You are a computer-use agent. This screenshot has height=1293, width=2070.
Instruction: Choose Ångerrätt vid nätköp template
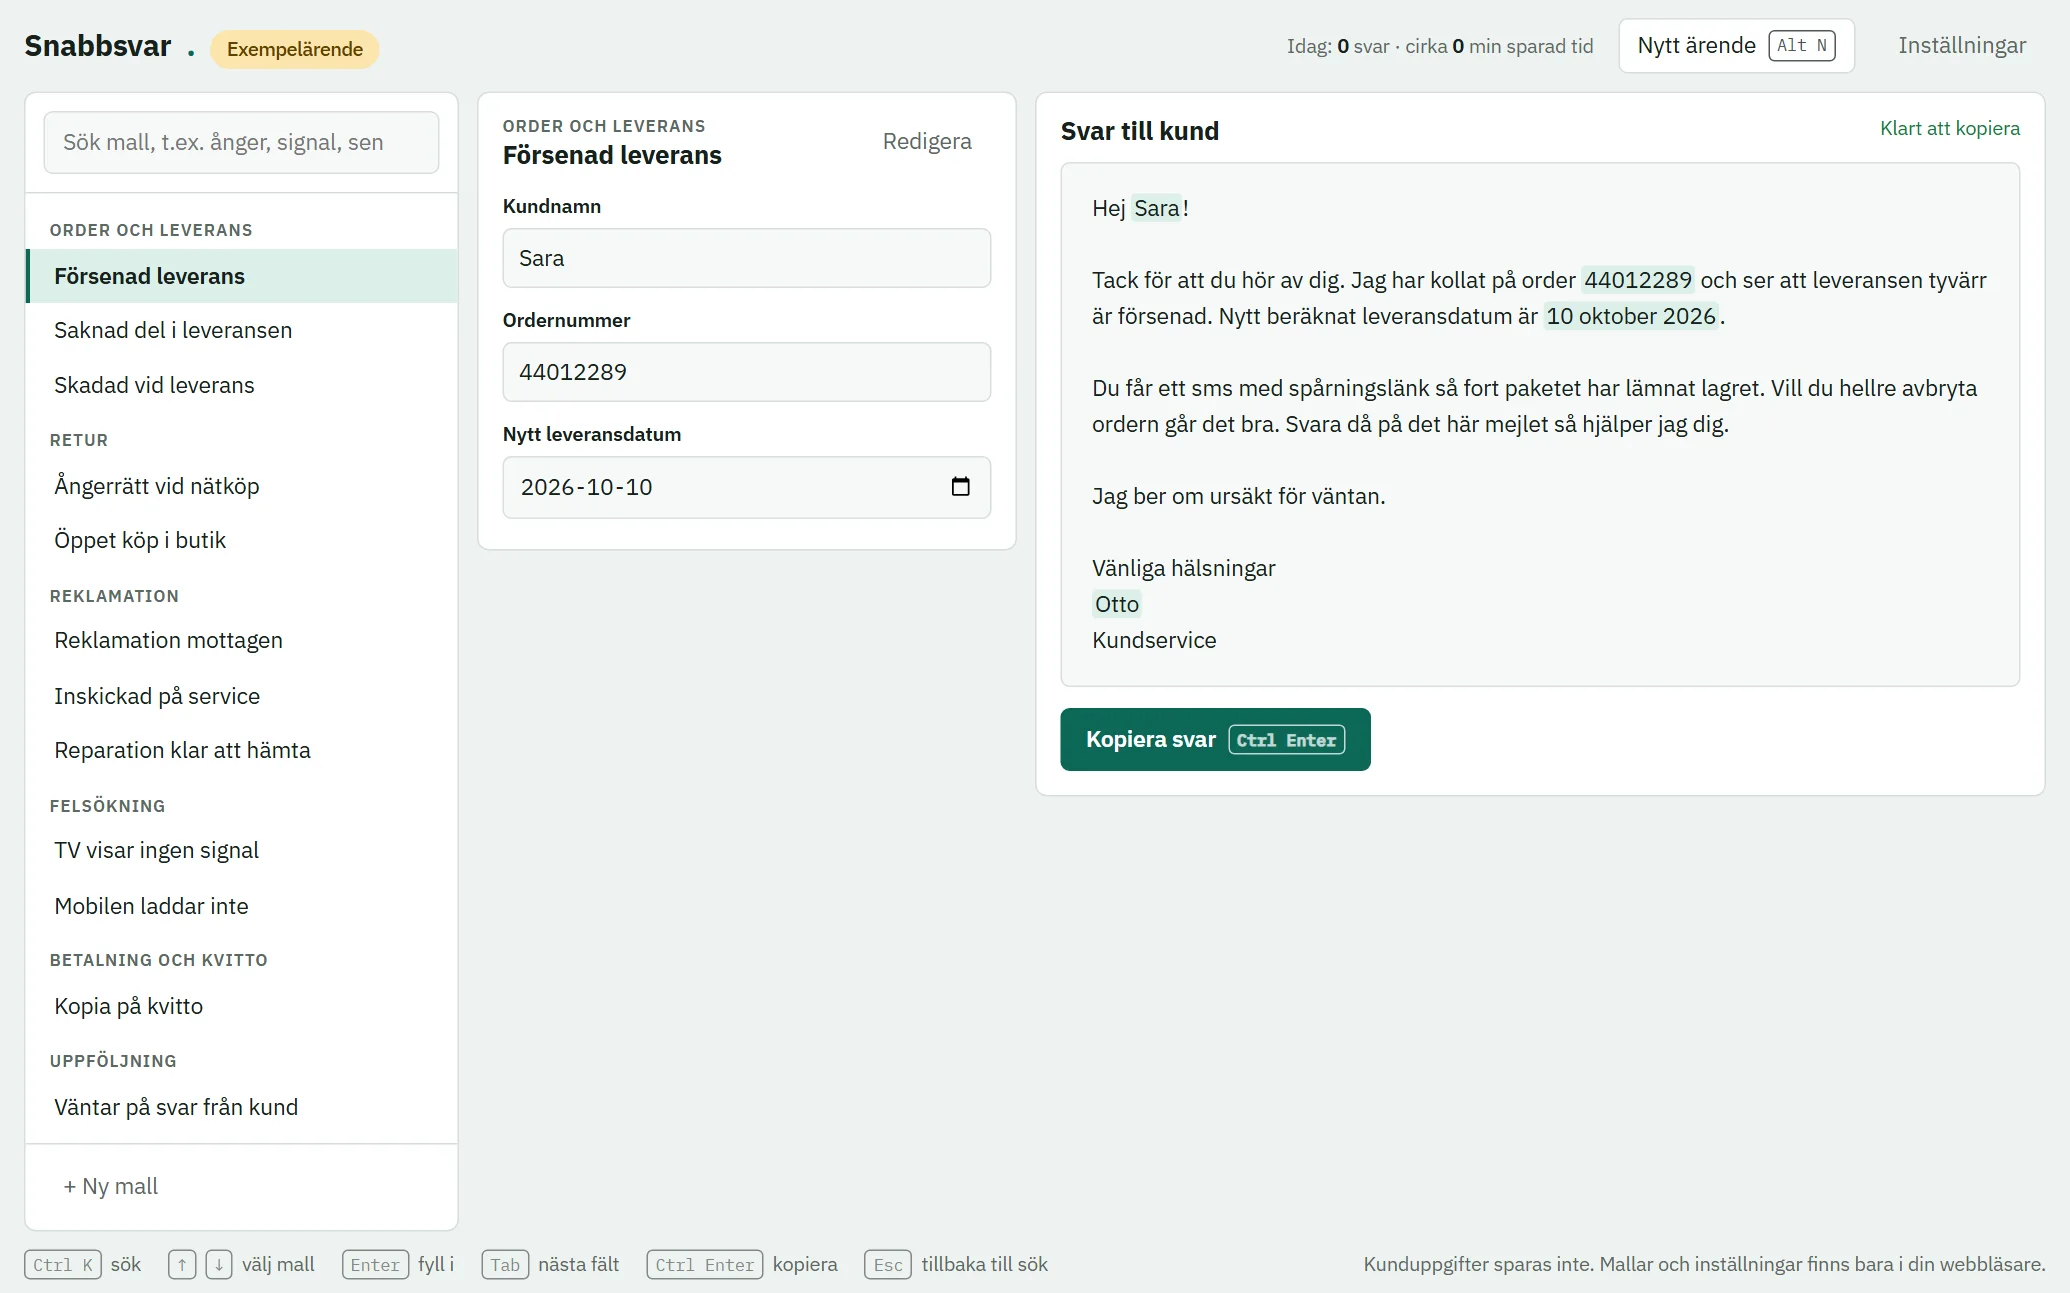pos(241,486)
